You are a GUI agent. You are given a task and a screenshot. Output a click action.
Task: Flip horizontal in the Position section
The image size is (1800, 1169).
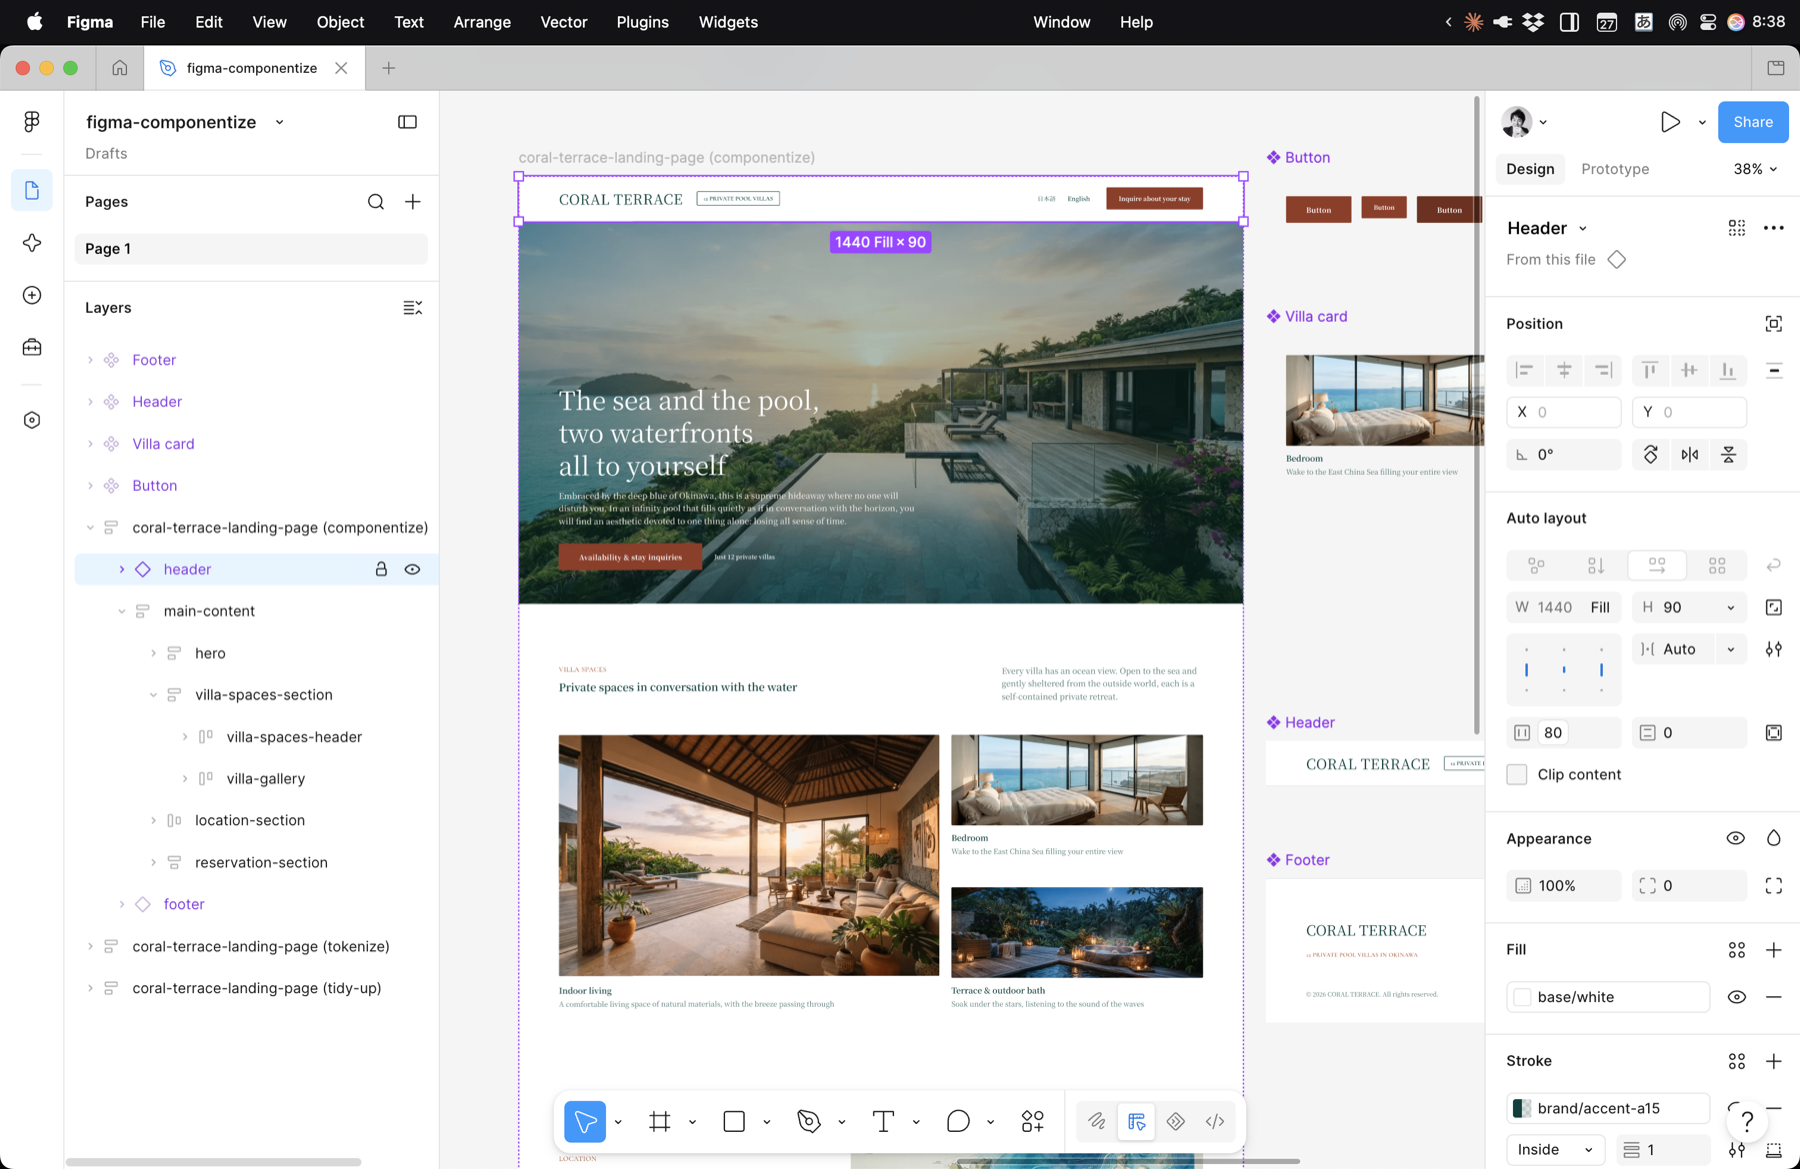coord(1690,455)
